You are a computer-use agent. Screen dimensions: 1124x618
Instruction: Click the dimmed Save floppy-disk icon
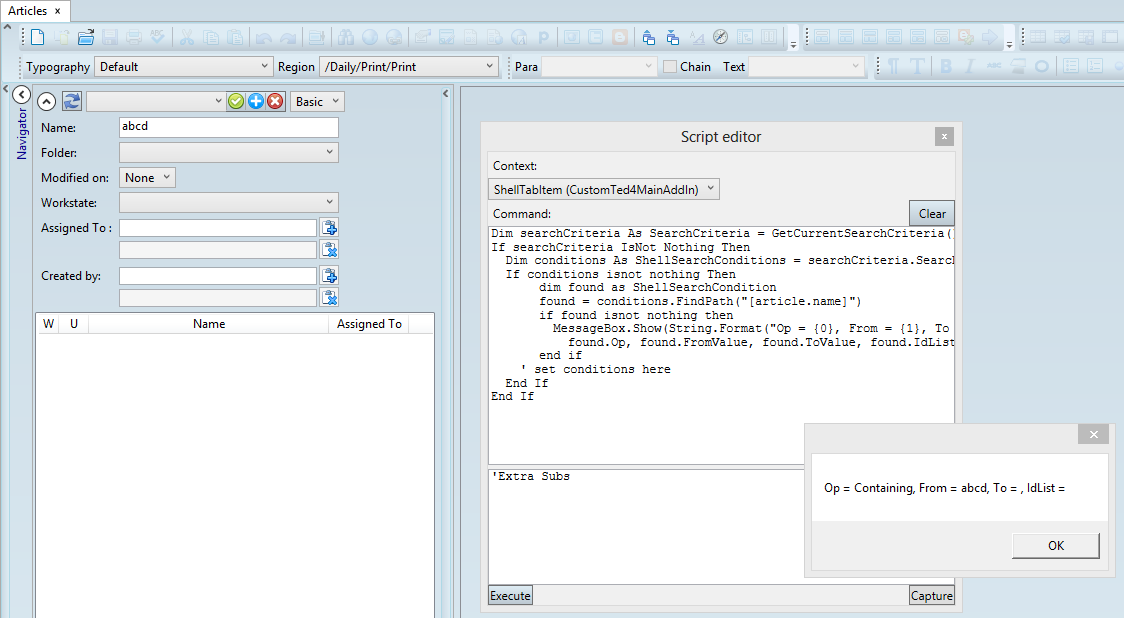[x=110, y=37]
